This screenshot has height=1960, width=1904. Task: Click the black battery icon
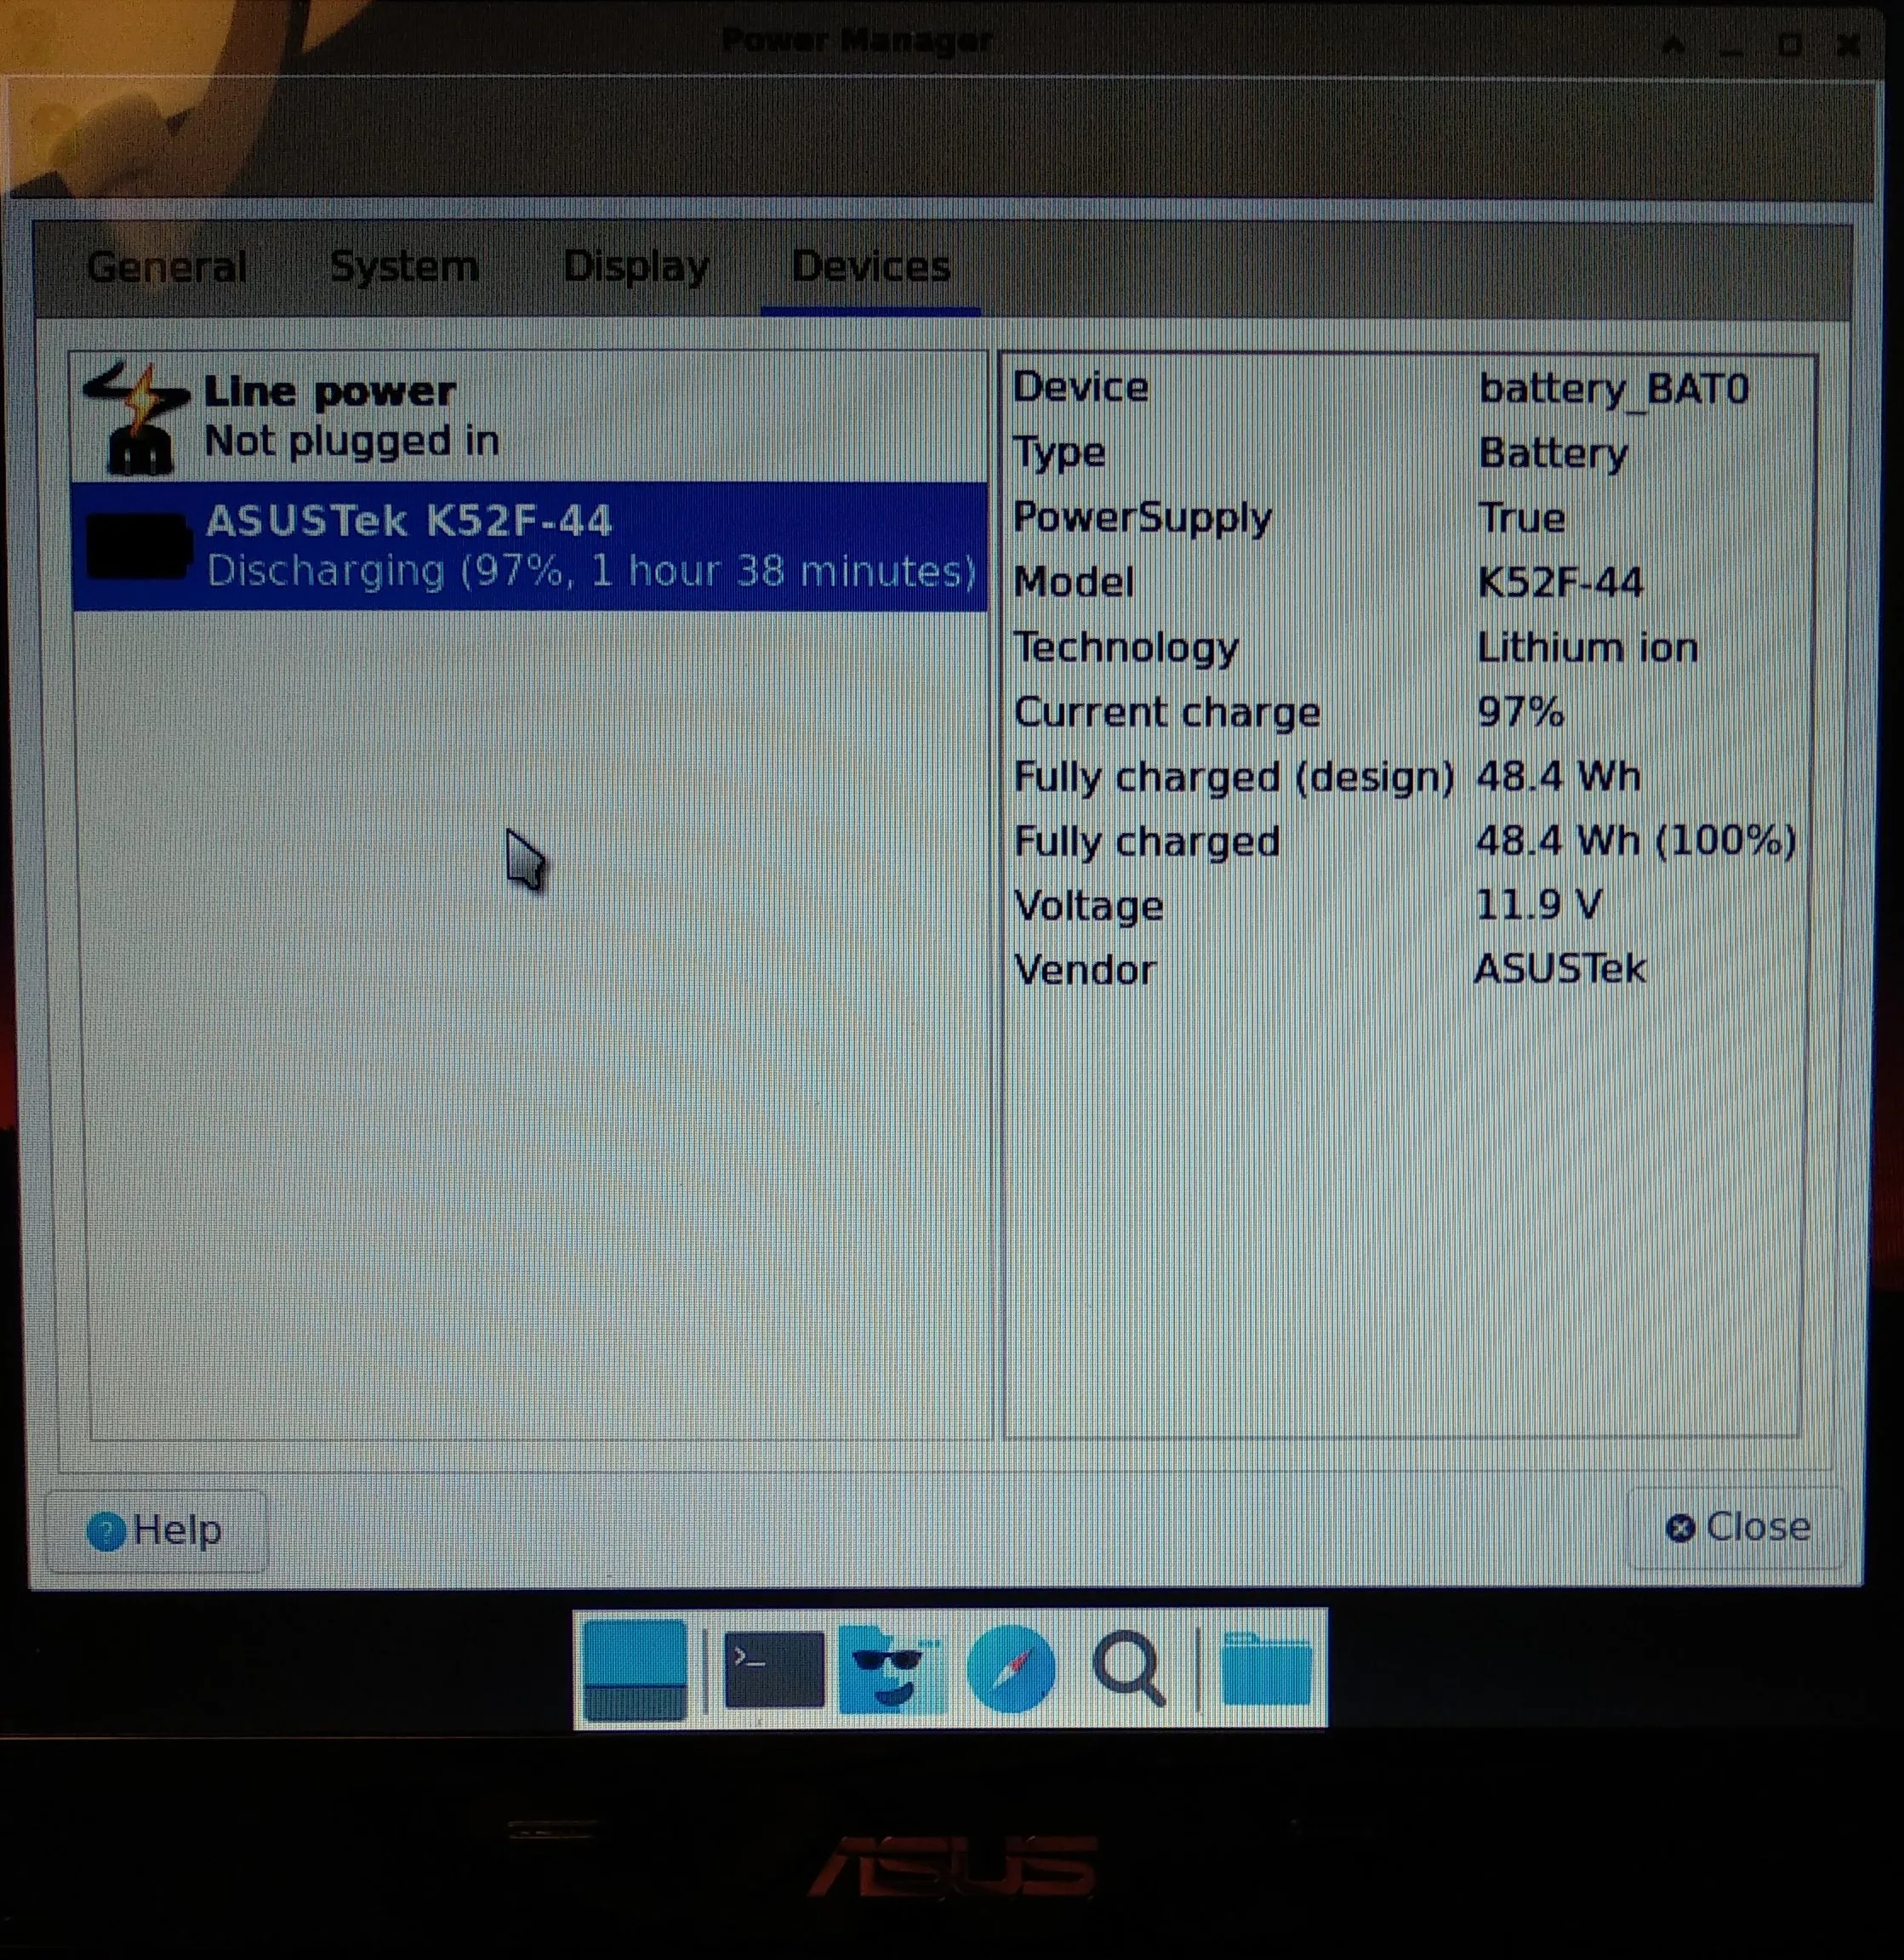click(x=138, y=546)
